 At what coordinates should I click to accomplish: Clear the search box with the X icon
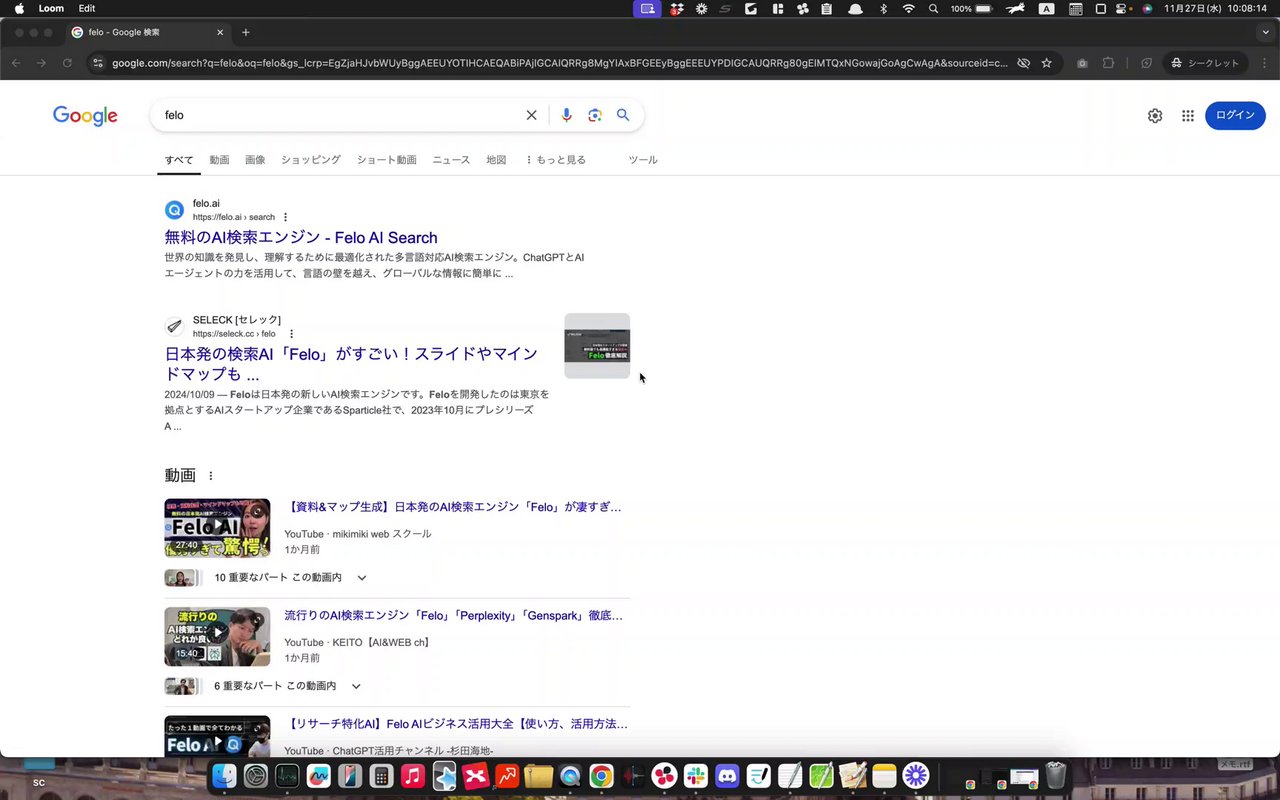pyautogui.click(x=532, y=115)
